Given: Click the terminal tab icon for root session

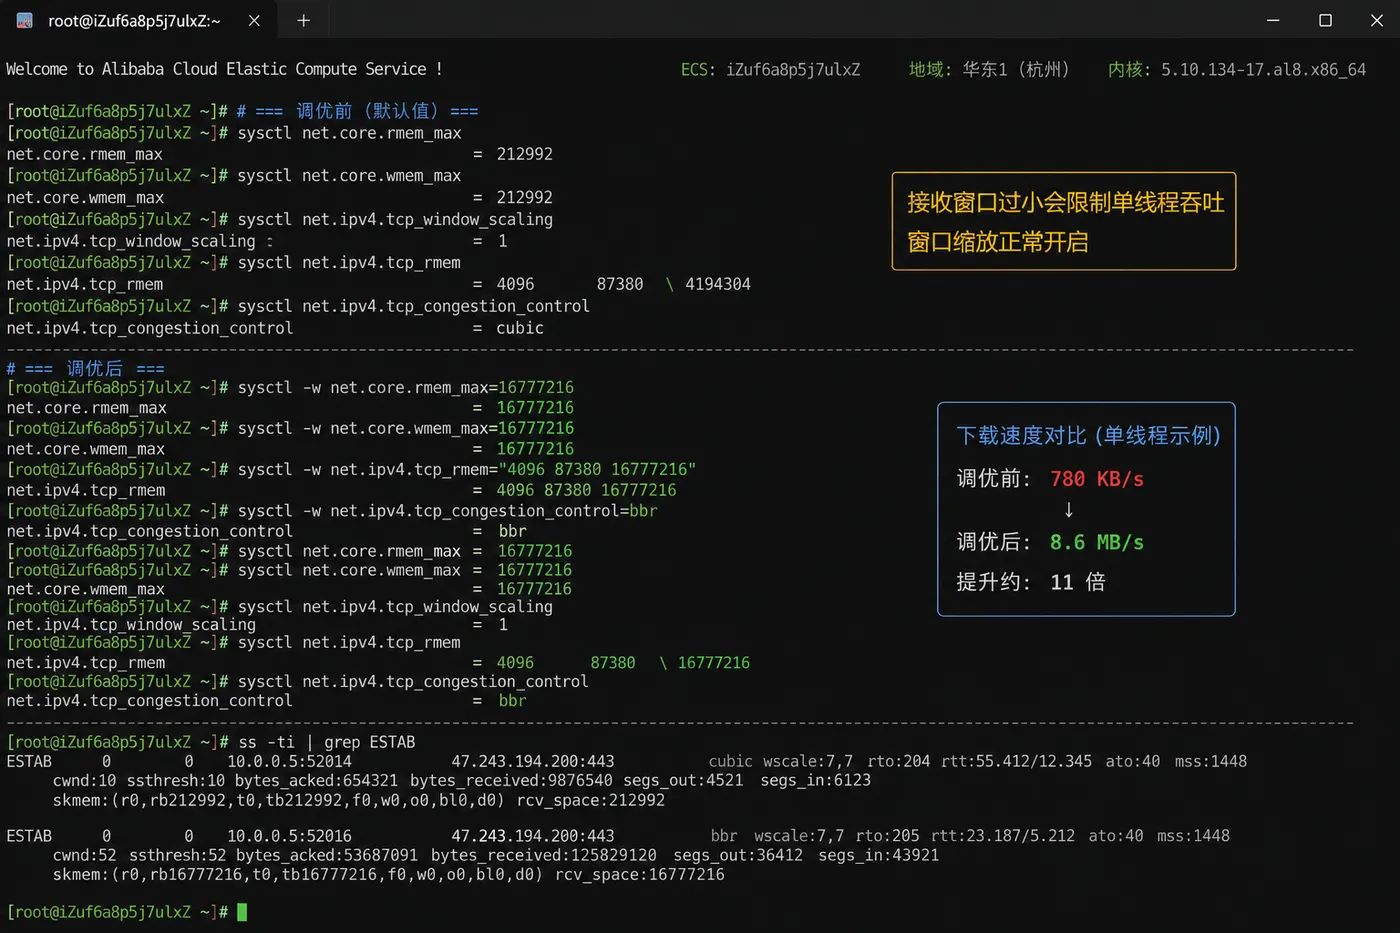Looking at the screenshot, I should (x=25, y=20).
